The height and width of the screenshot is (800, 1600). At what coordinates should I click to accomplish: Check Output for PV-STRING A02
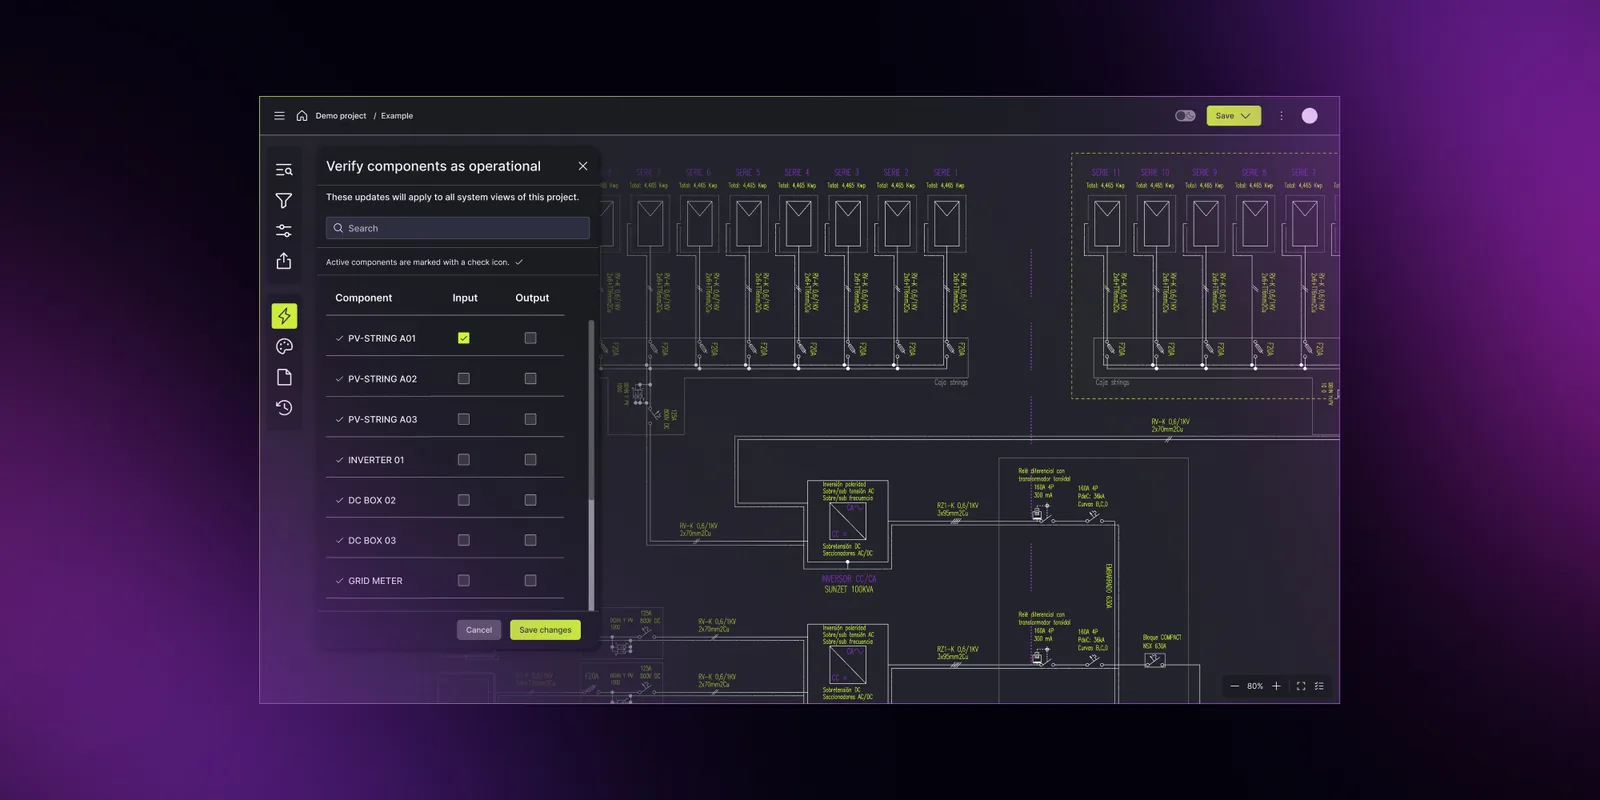(531, 379)
